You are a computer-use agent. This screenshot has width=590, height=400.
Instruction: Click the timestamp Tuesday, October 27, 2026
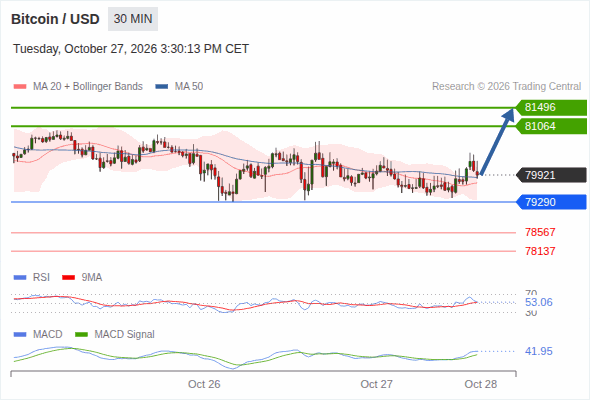click(x=131, y=49)
